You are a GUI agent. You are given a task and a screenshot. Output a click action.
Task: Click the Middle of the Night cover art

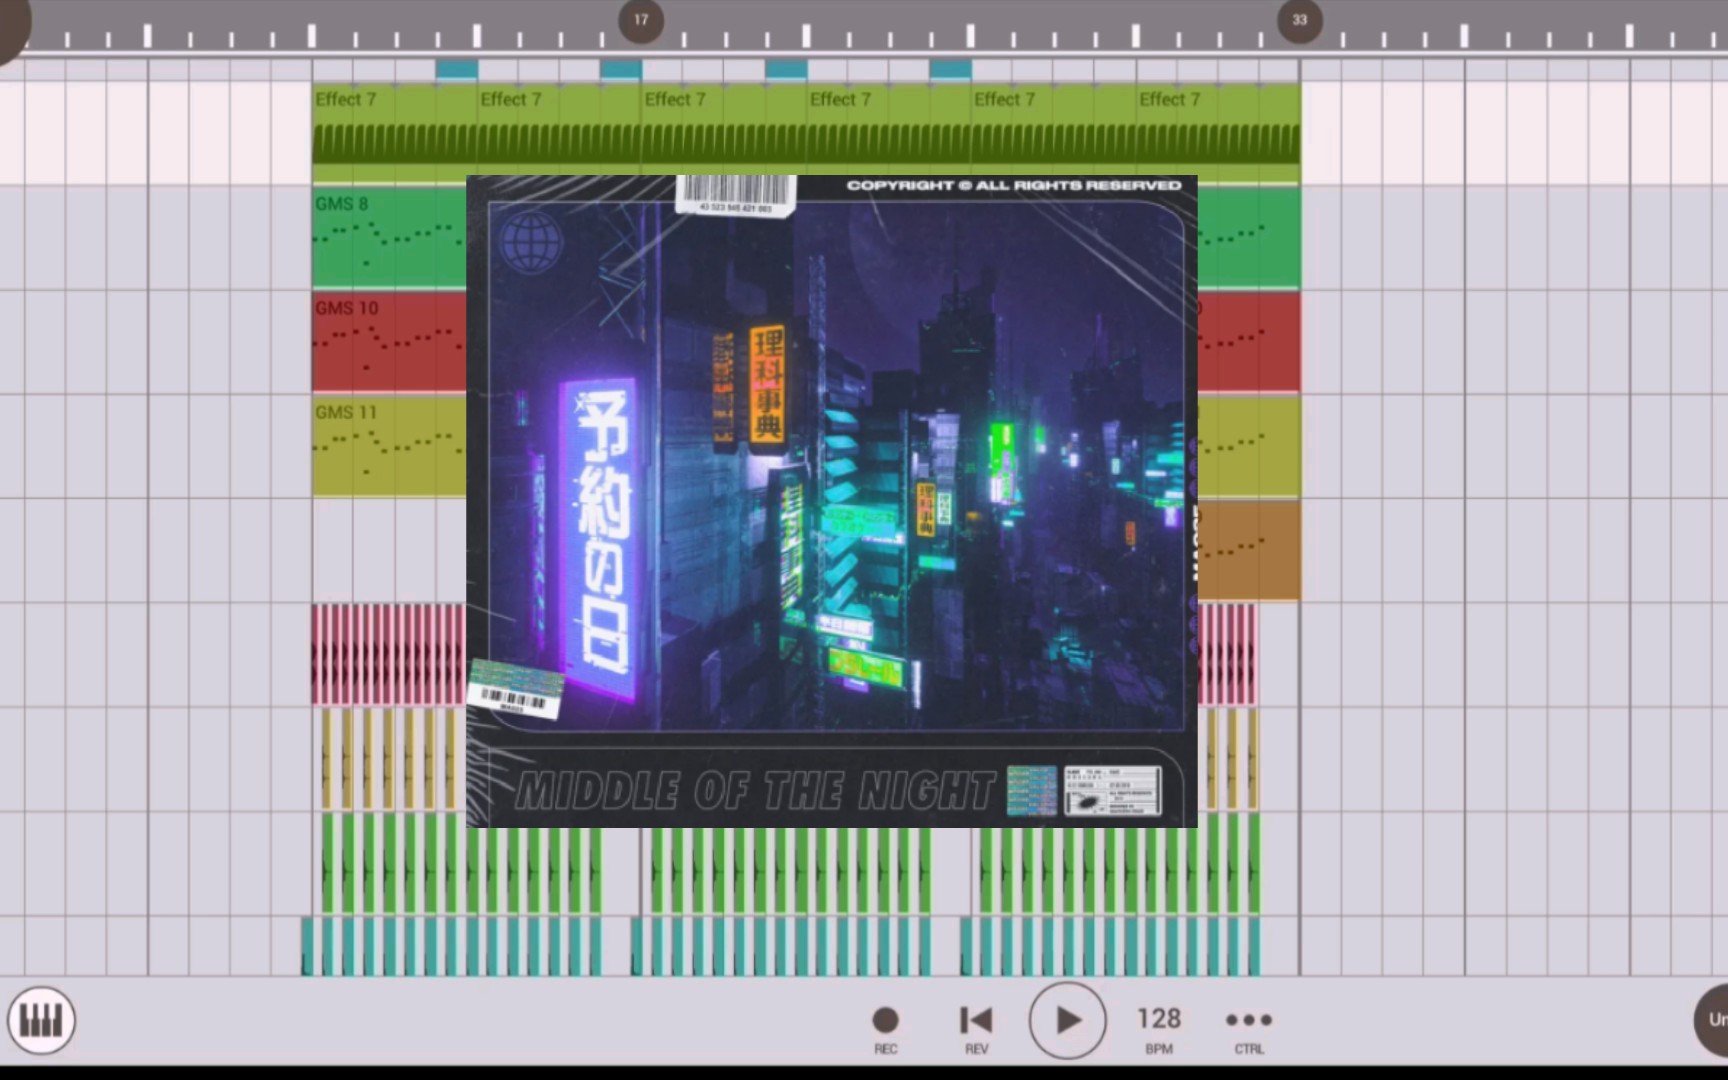click(832, 501)
